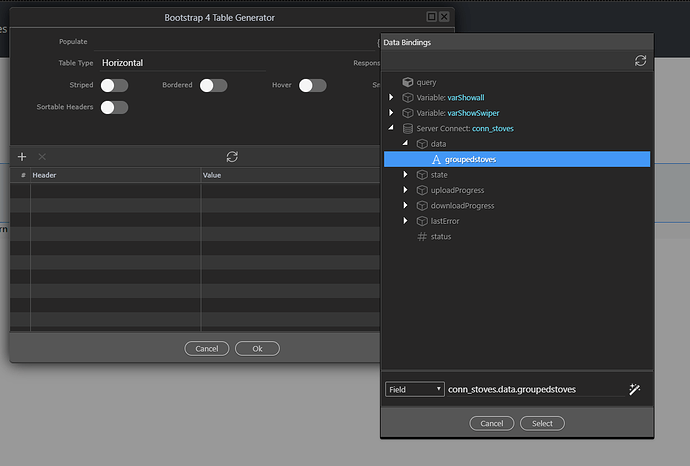This screenshot has width=690, height=466.
Task: Toggle the Hover option
Action: tap(312, 86)
